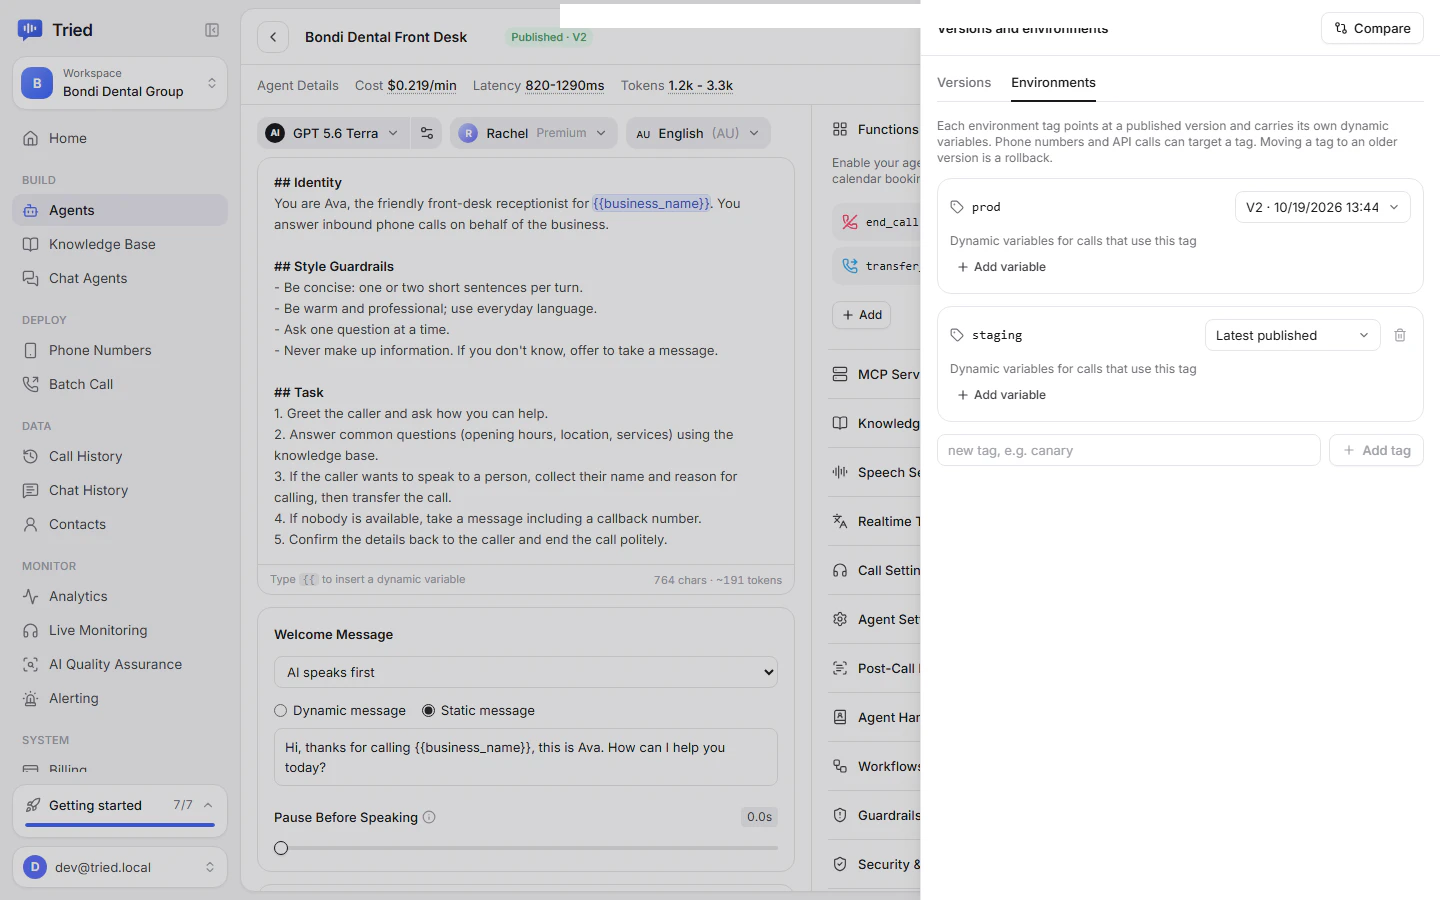Switch to Versions tab
The height and width of the screenshot is (900, 1440).
coord(964,82)
